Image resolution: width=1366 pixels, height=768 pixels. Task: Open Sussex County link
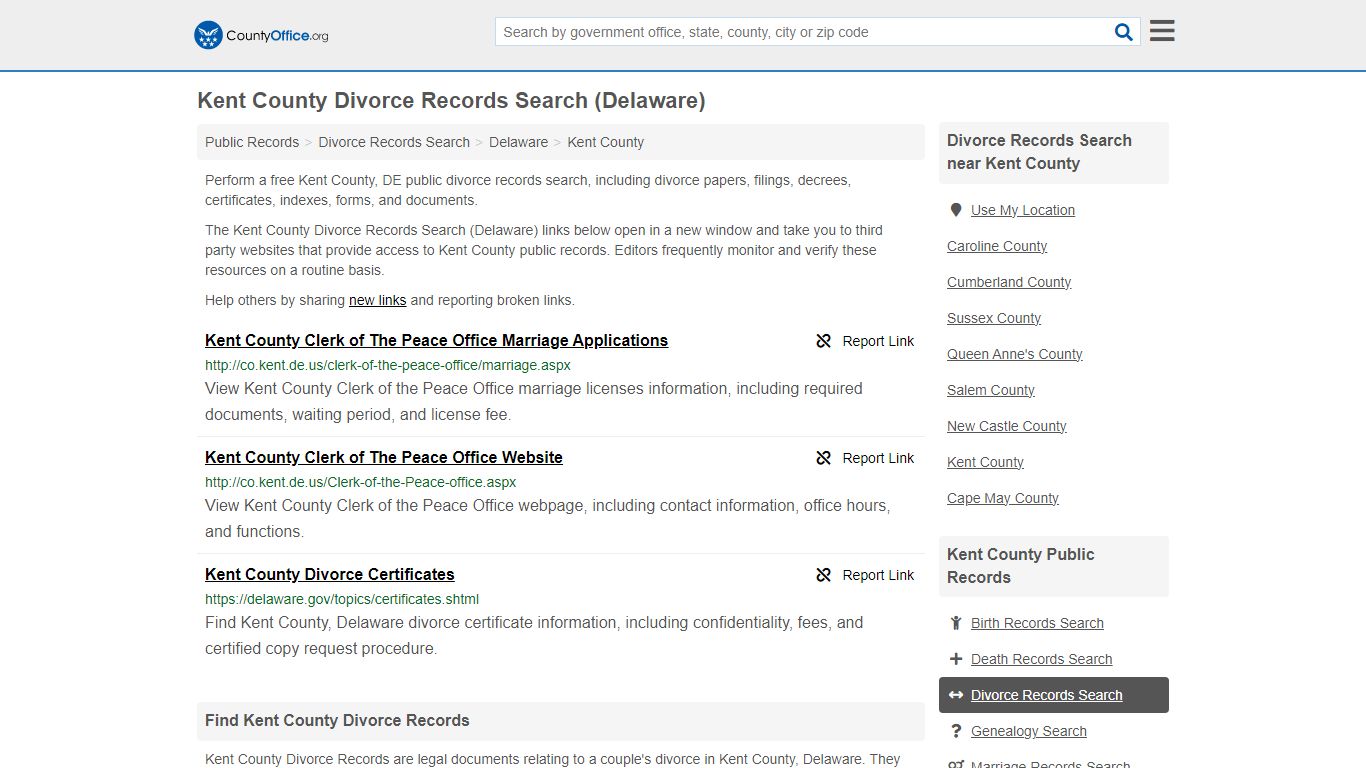point(994,318)
